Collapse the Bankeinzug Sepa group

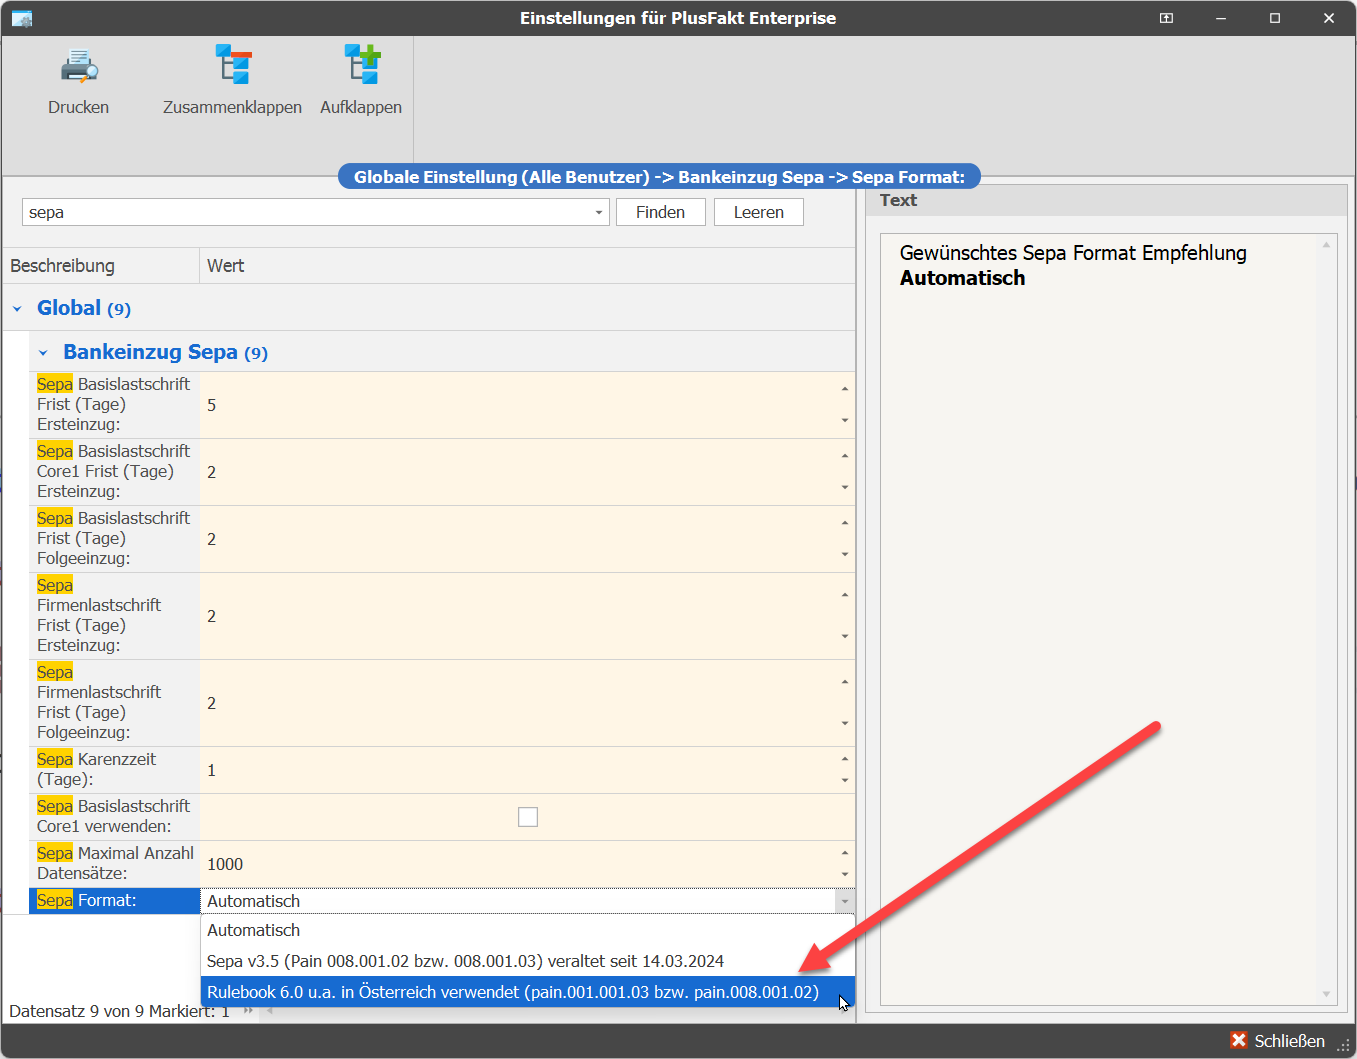click(43, 353)
